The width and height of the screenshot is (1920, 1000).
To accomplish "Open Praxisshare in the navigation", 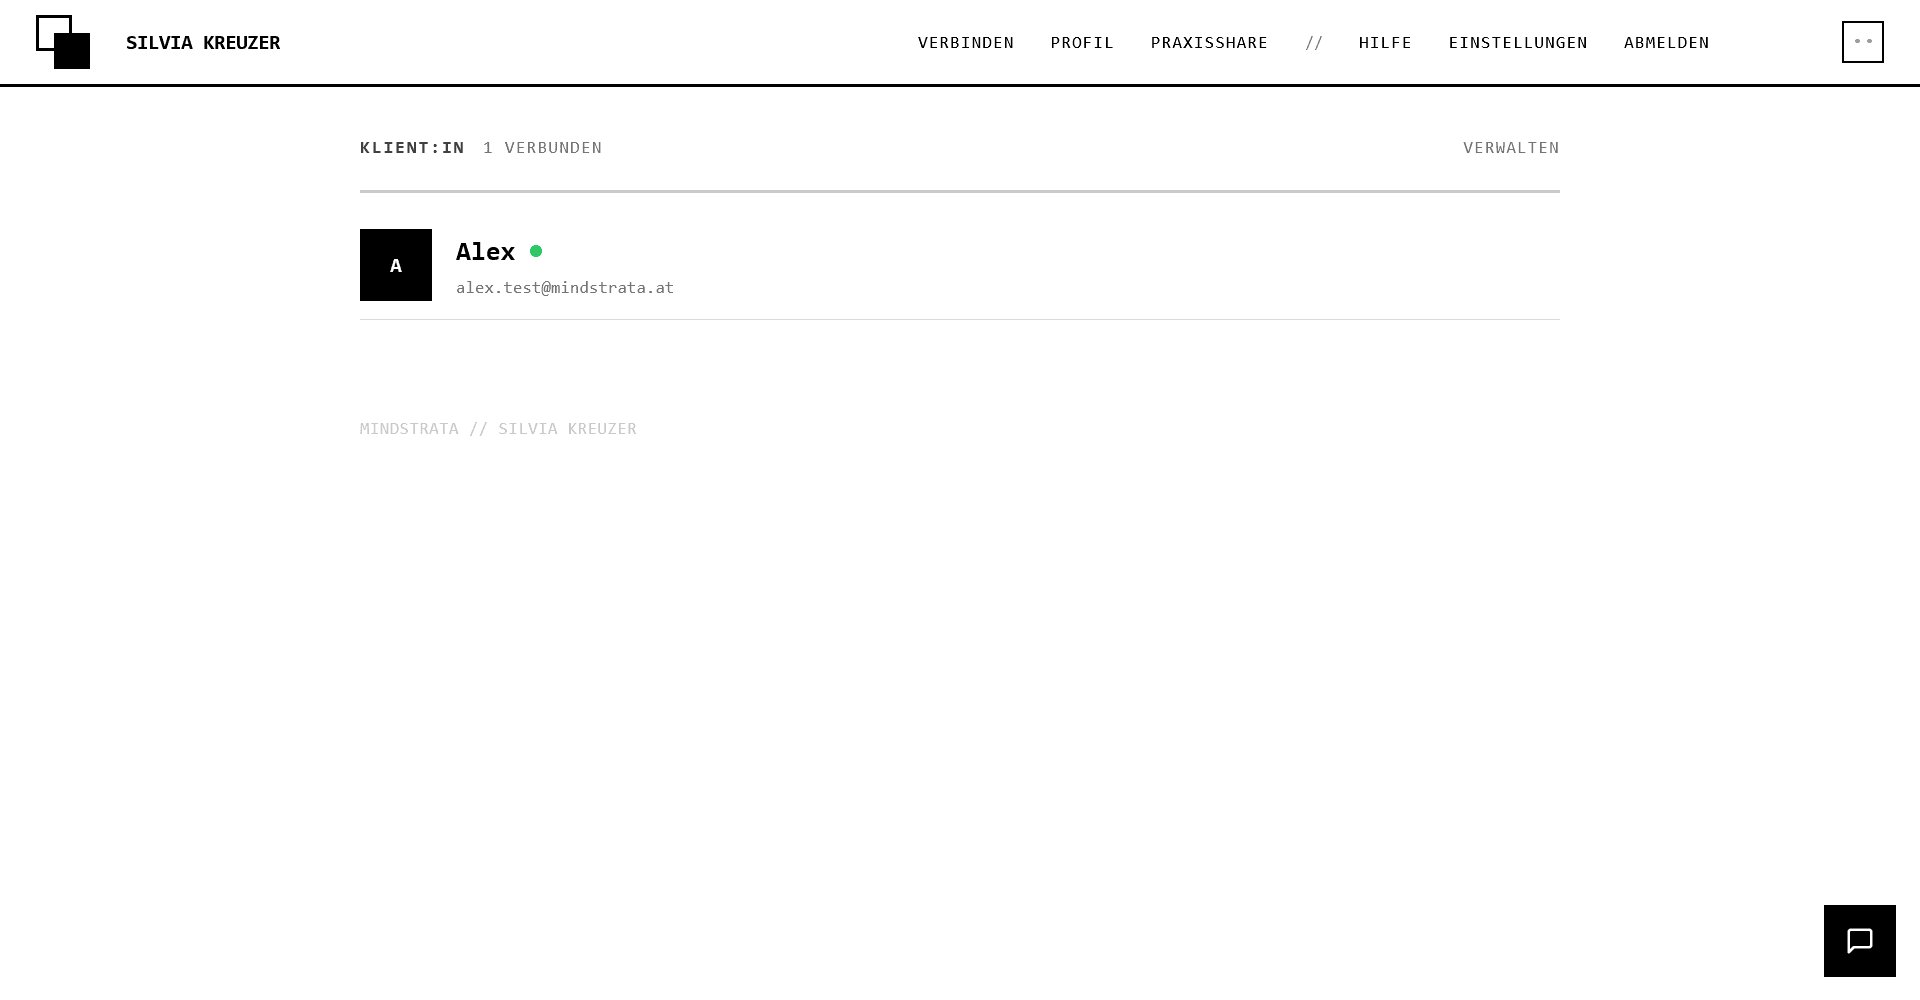I will coord(1209,43).
